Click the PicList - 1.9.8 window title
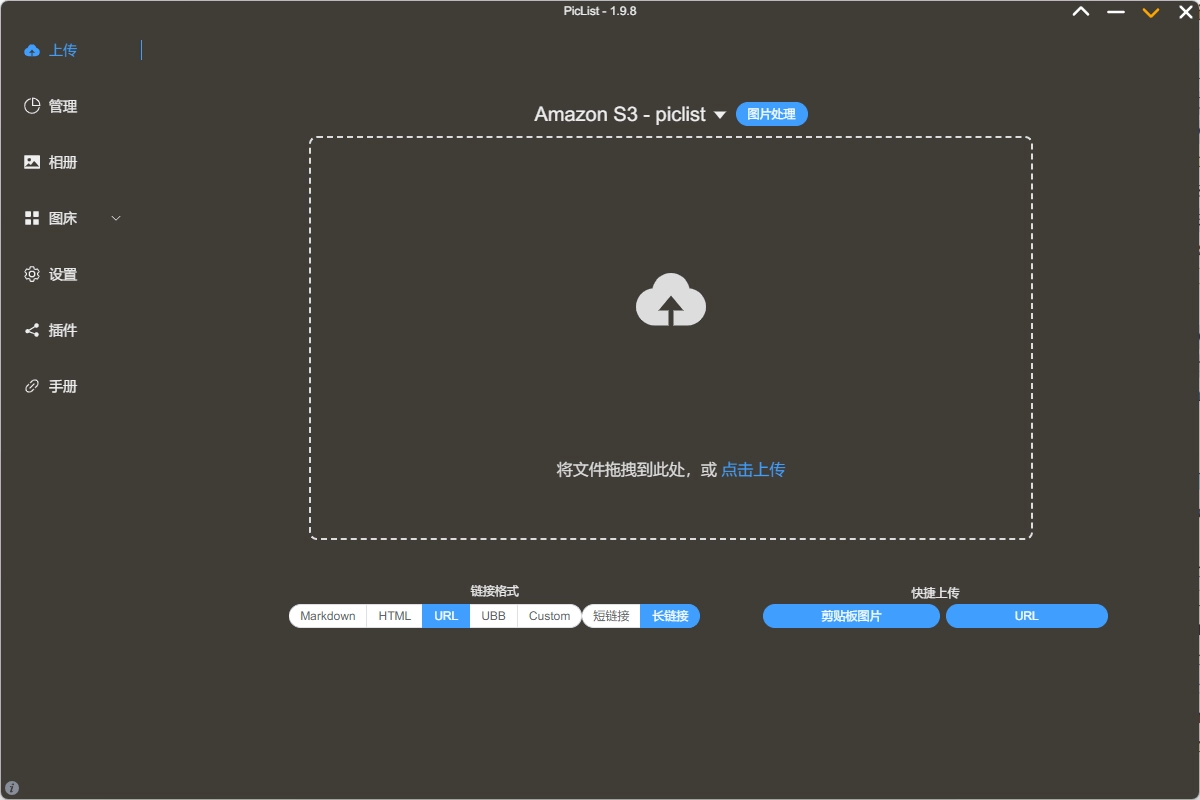1200x800 pixels. (x=600, y=11)
